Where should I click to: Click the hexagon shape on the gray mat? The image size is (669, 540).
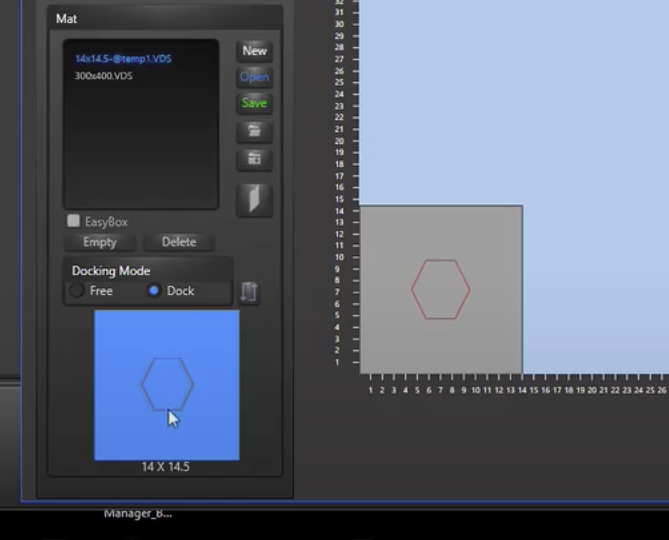[440, 289]
